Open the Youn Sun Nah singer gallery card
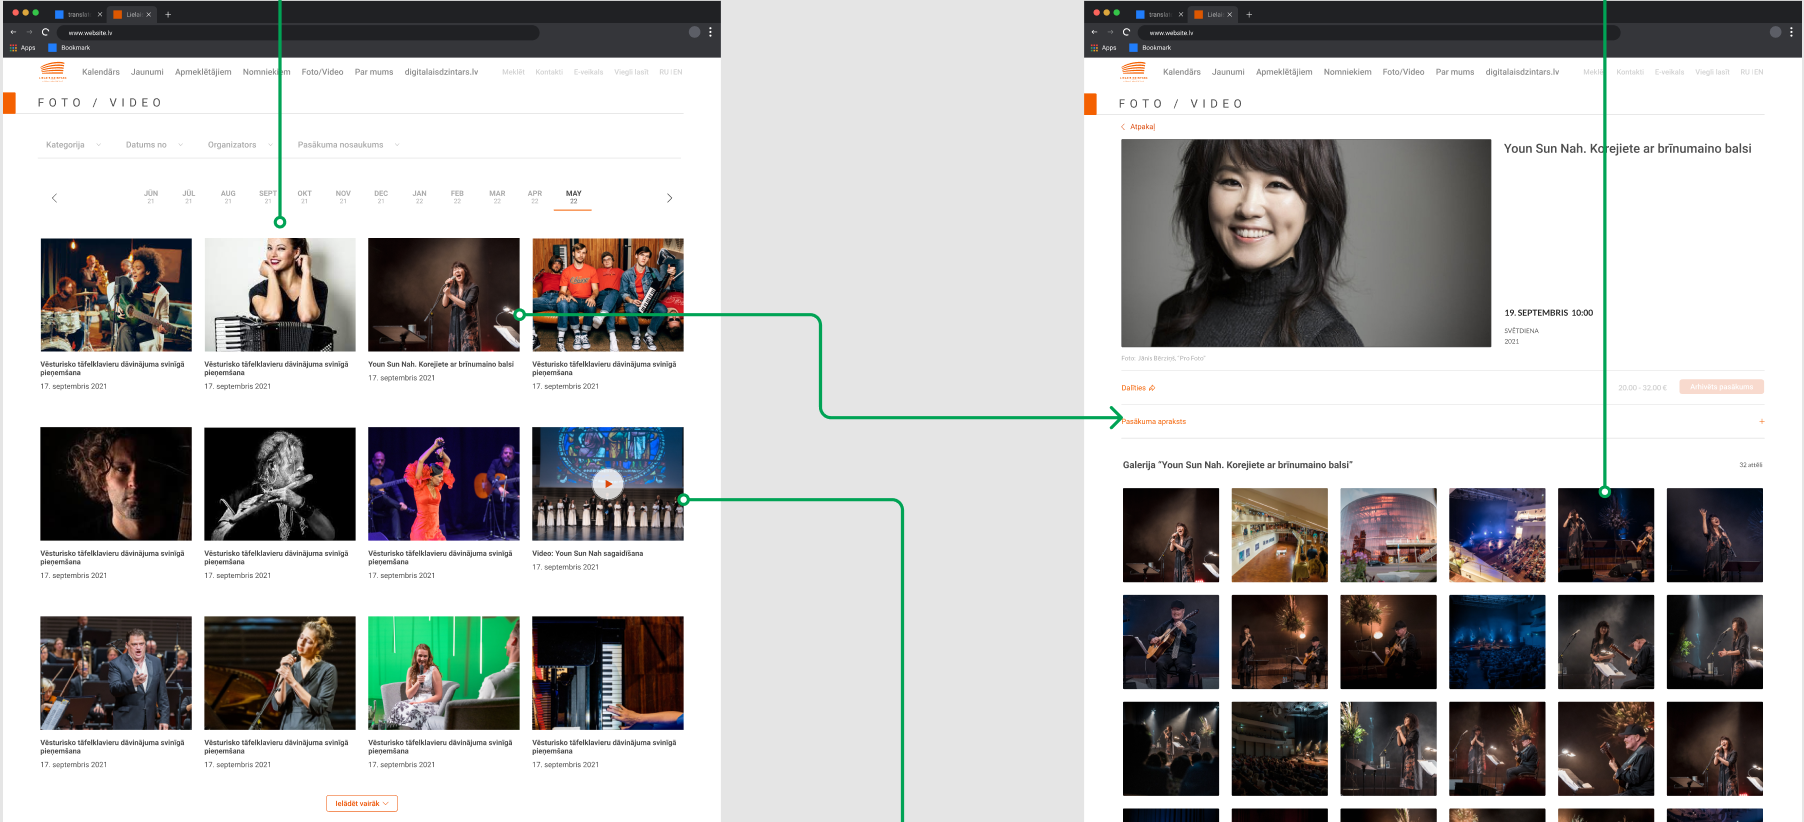Image resolution: width=1804 pixels, height=822 pixels. coord(444,294)
